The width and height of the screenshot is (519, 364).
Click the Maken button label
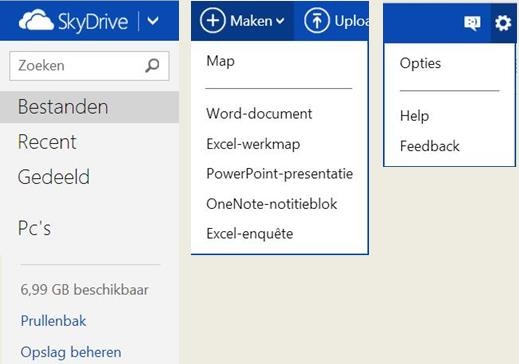[251, 21]
